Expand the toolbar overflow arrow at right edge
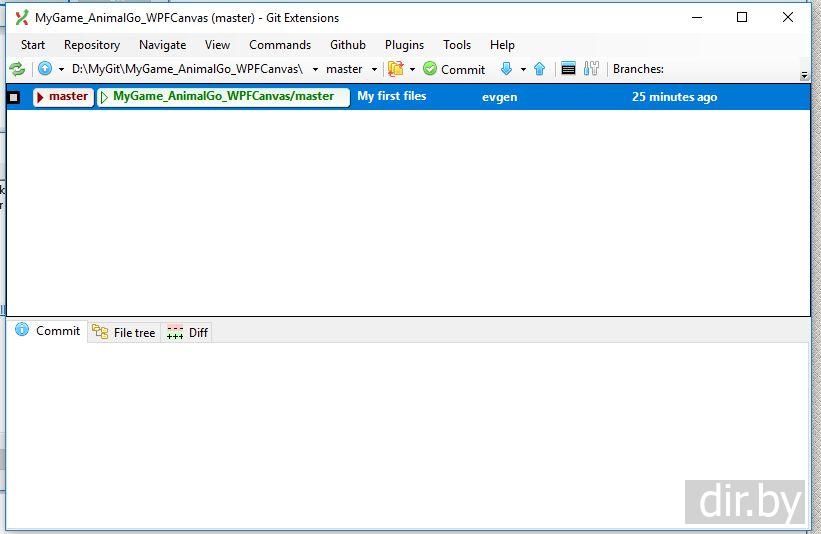Screen dimensions: 821x534 tap(805, 76)
